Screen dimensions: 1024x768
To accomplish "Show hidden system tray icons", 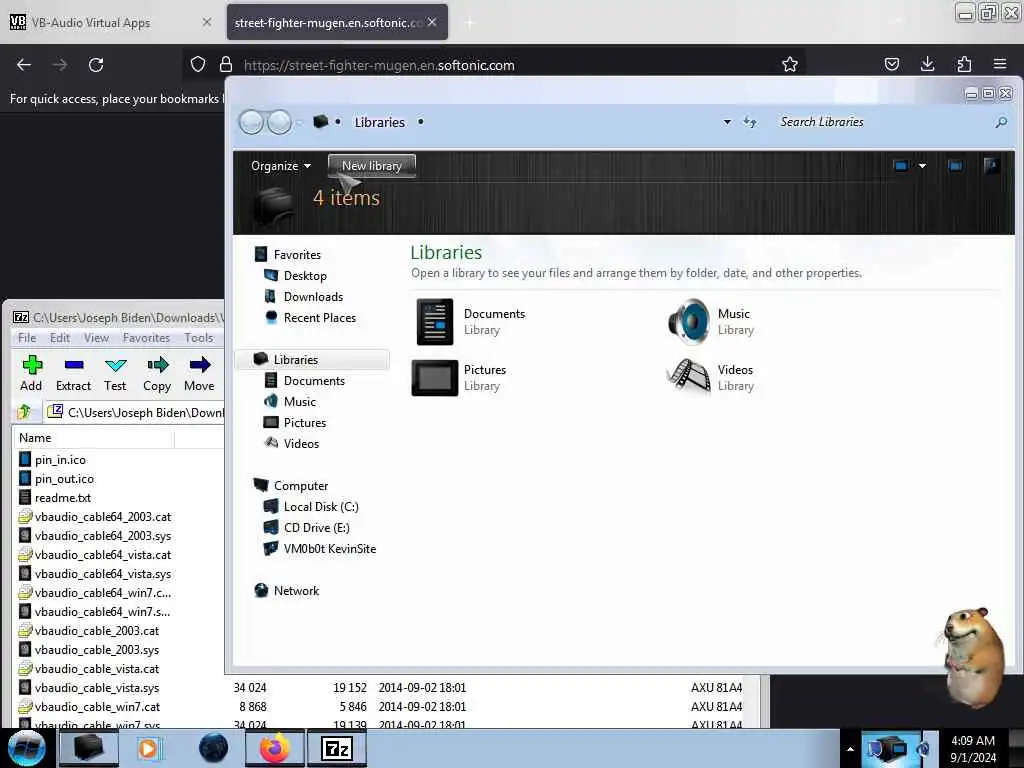I will [x=850, y=749].
